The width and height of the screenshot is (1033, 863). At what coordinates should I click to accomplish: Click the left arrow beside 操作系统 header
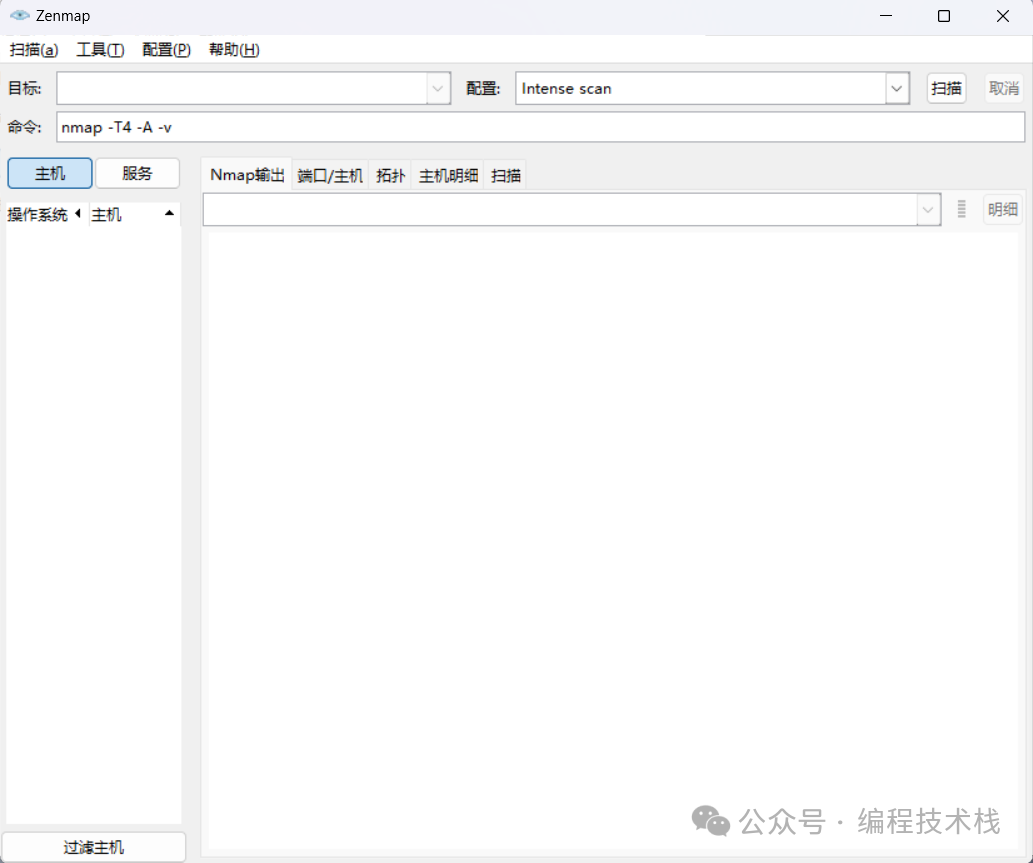click(78, 213)
